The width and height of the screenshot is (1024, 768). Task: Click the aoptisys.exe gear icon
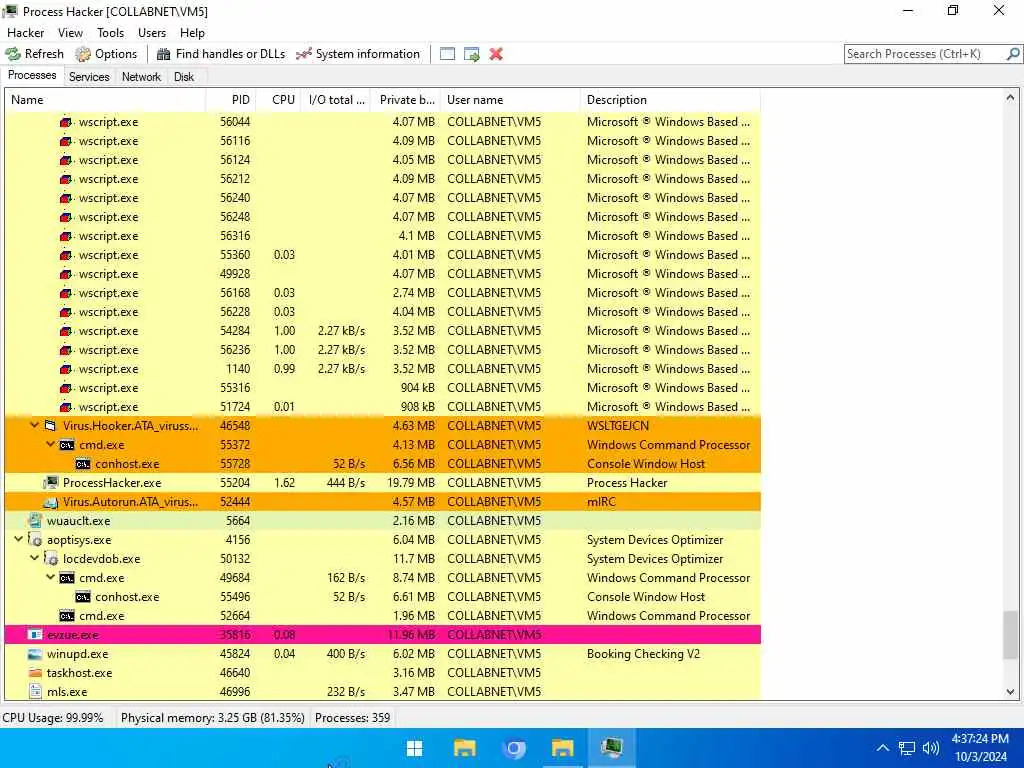(x=35, y=540)
